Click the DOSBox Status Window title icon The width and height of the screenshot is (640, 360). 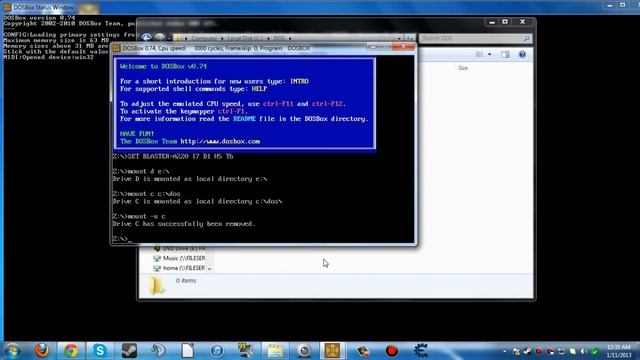coord(7,7)
